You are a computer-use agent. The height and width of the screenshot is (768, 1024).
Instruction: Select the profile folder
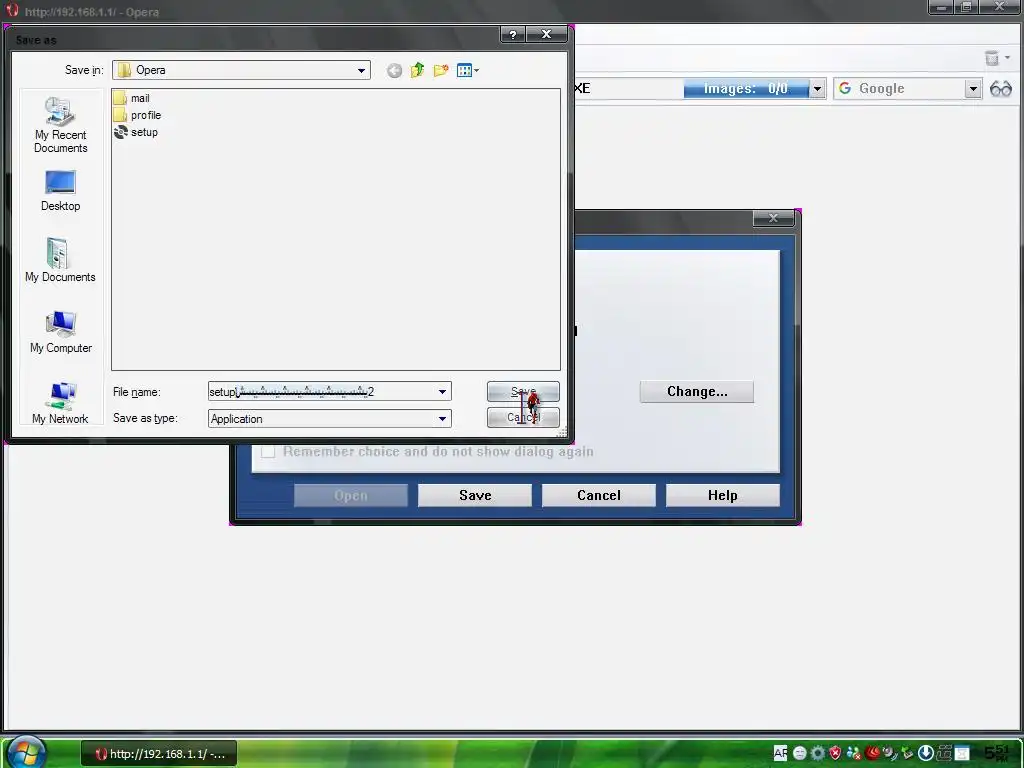(137, 115)
